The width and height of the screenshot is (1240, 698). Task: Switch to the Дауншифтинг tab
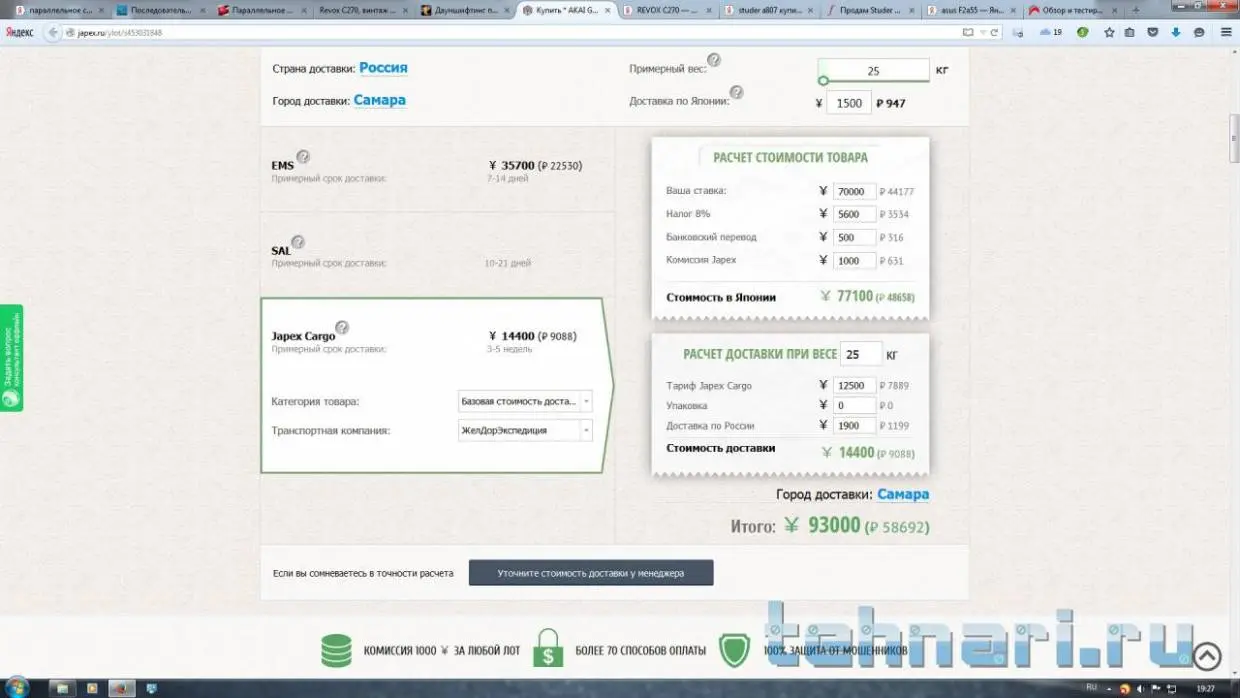click(x=463, y=9)
